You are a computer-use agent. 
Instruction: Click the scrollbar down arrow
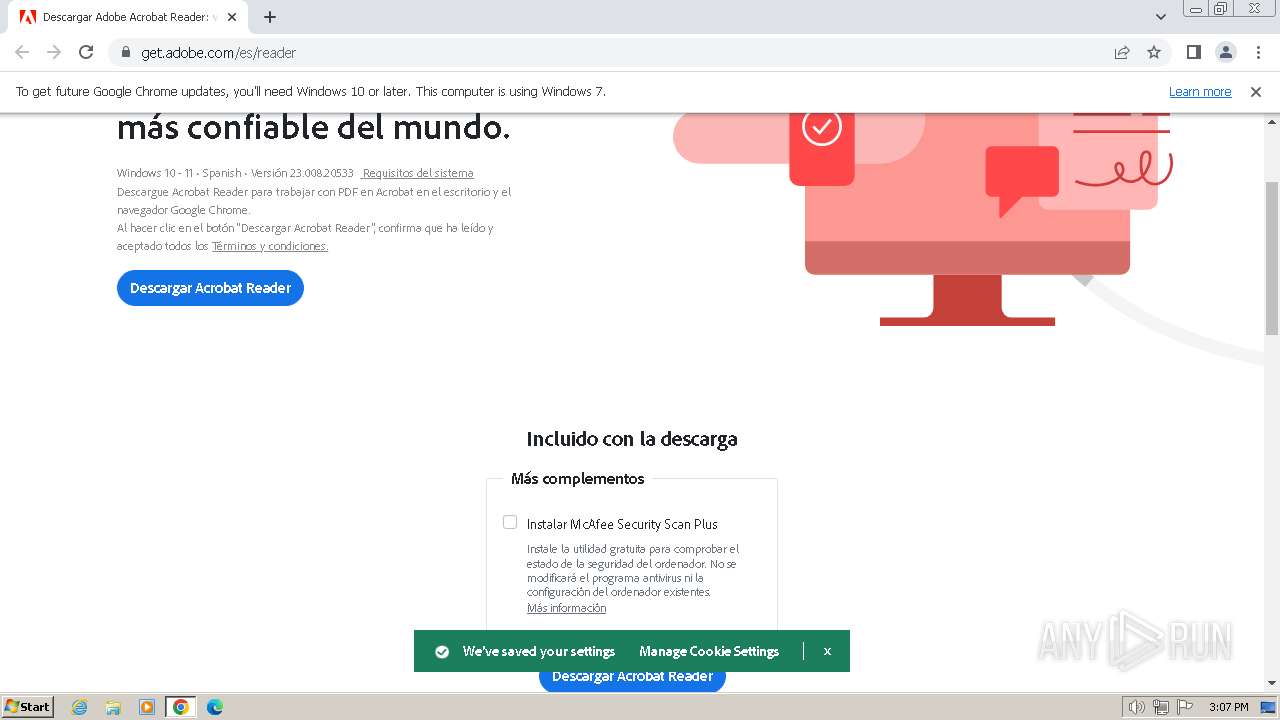tap(1272, 683)
